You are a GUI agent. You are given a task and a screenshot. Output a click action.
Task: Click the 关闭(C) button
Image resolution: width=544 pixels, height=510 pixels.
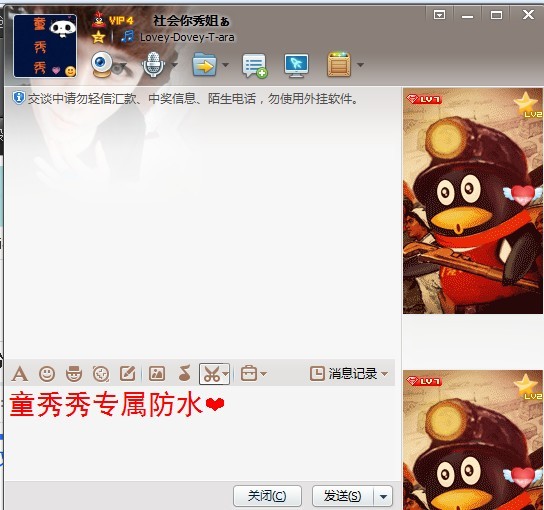(x=267, y=496)
